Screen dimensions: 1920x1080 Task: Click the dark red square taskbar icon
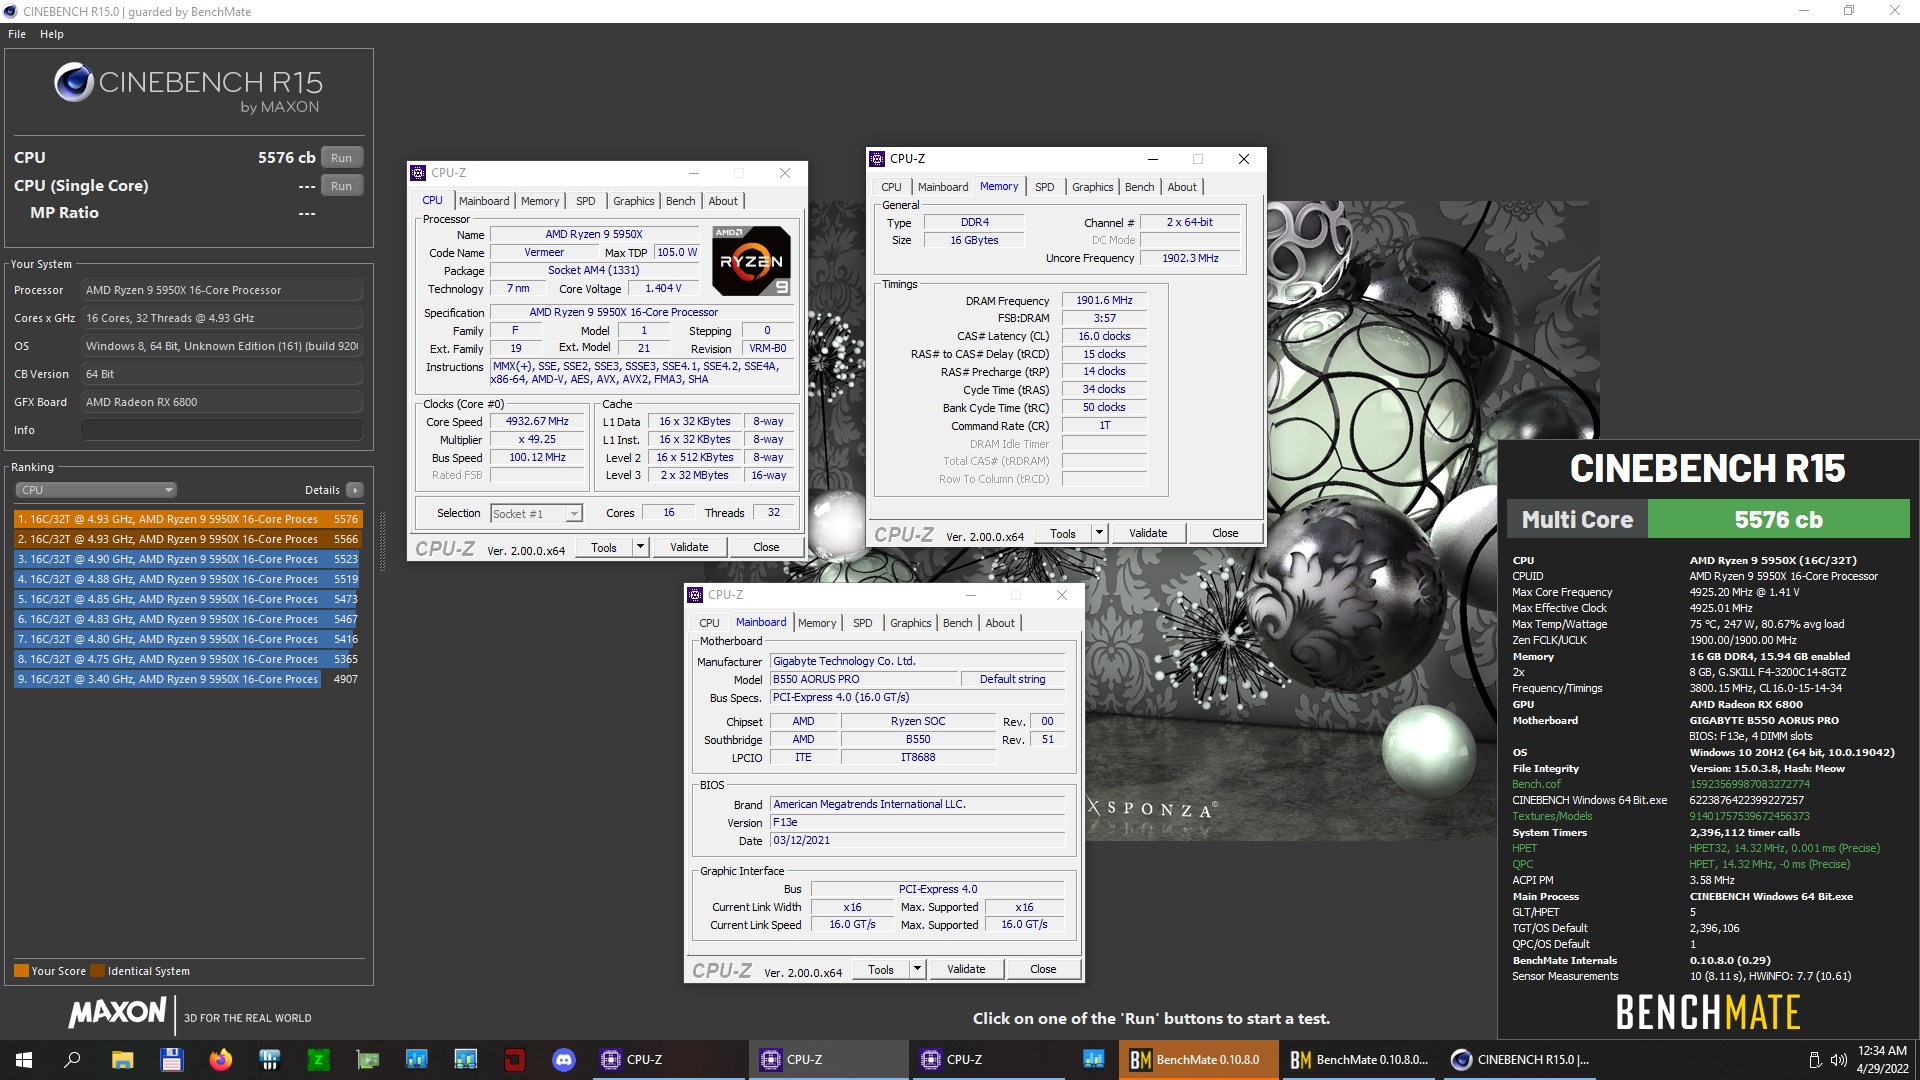coord(514,1060)
